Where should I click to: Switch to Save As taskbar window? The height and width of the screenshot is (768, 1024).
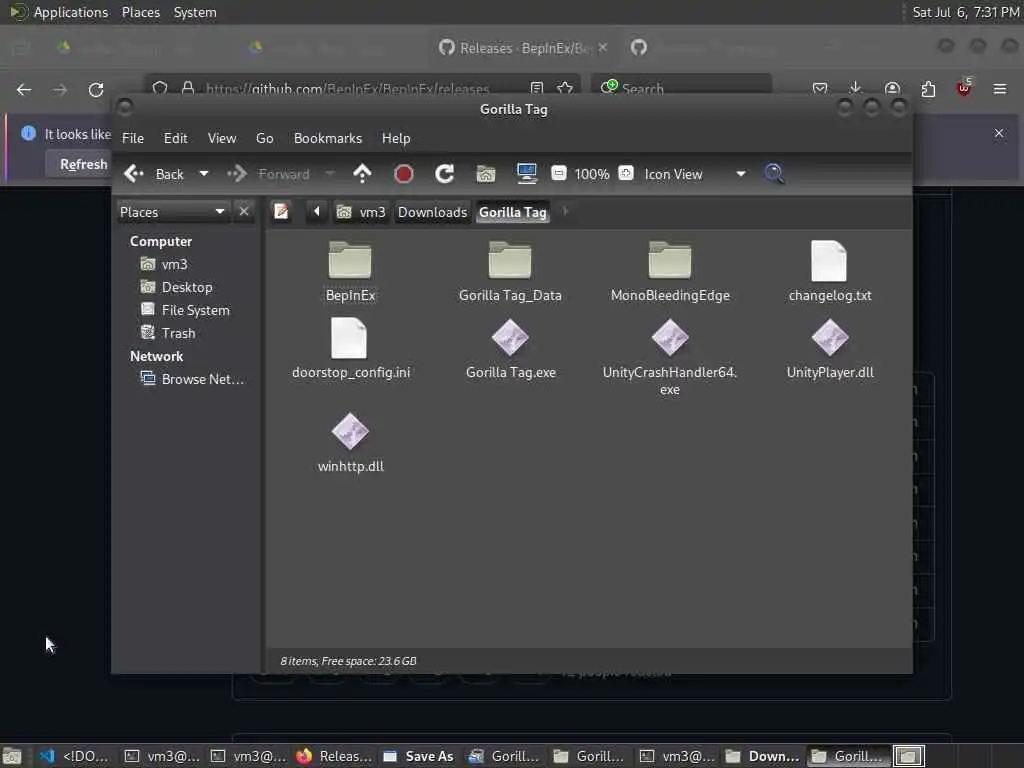[418, 756]
